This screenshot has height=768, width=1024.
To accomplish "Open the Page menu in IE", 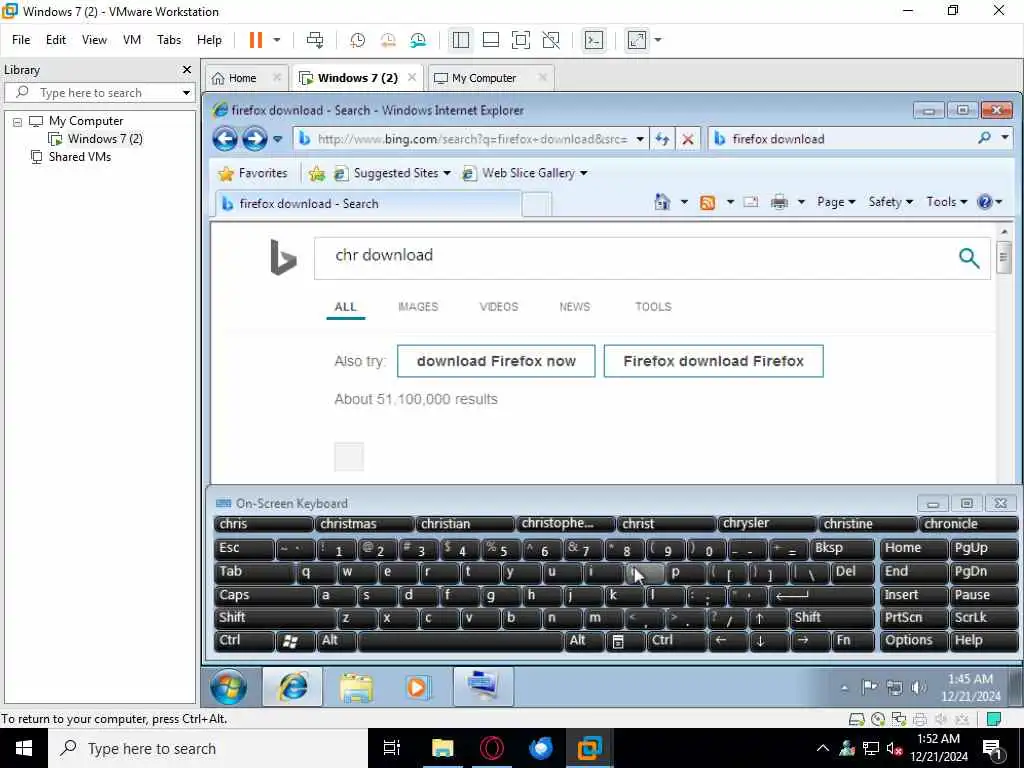I will (836, 202).
